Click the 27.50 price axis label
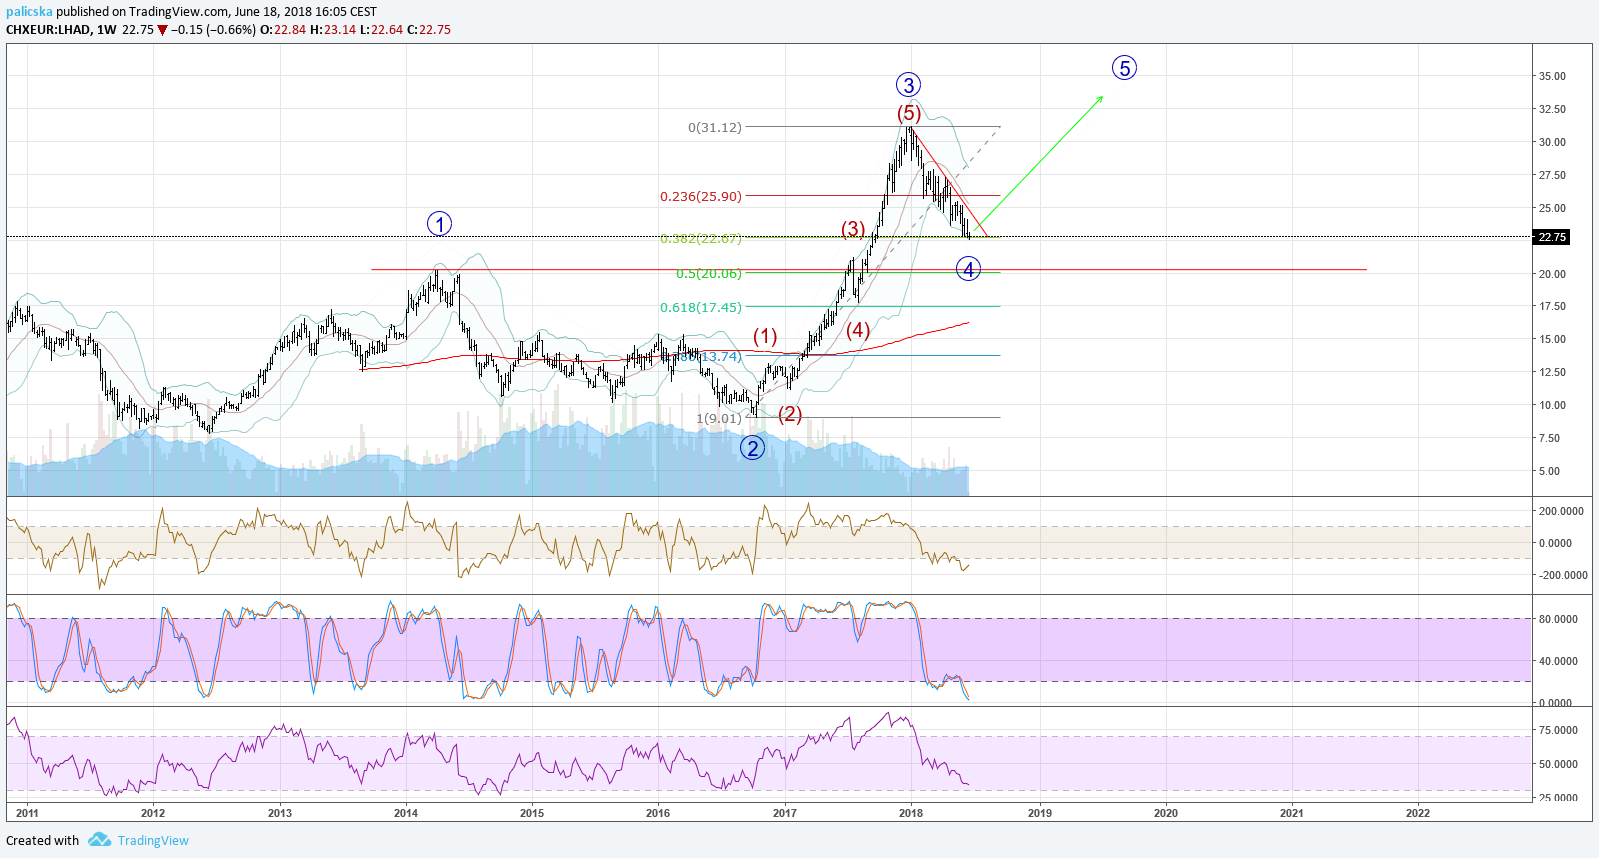Viewport: 1599px width, 858px height. click(x=1552, y=175)
